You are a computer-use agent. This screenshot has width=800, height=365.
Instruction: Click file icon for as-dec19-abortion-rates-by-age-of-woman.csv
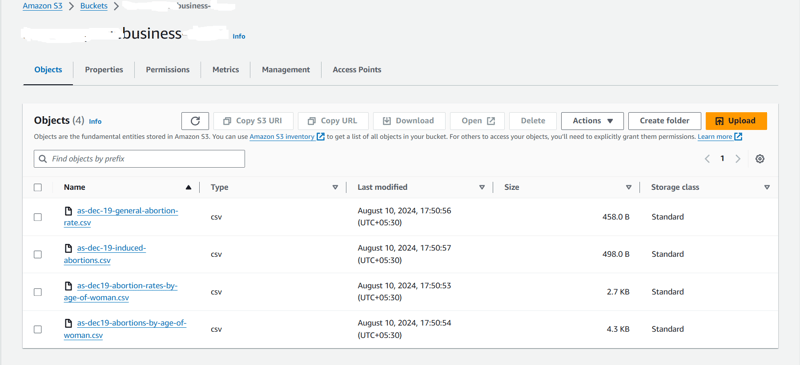click(68, 286)
